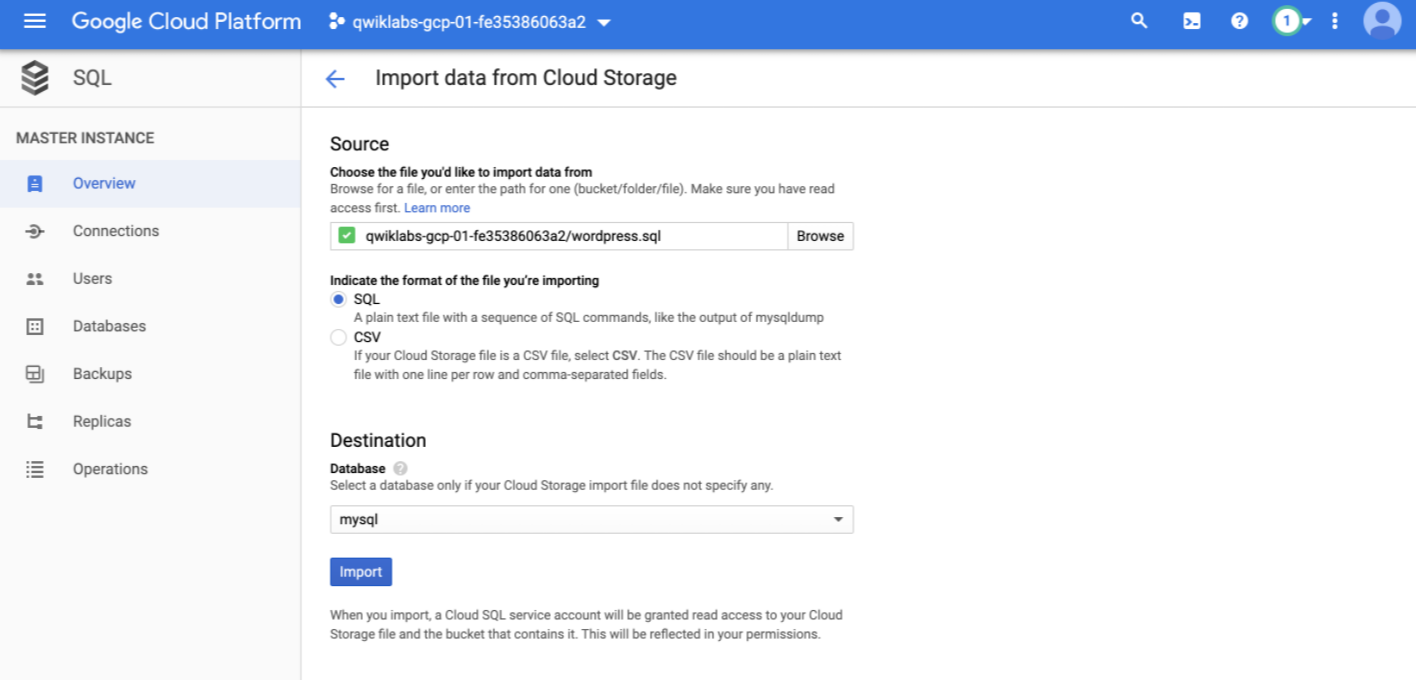1416x680 pixels.
Task: Click the SQL product title text
Action: coord(92,78)
